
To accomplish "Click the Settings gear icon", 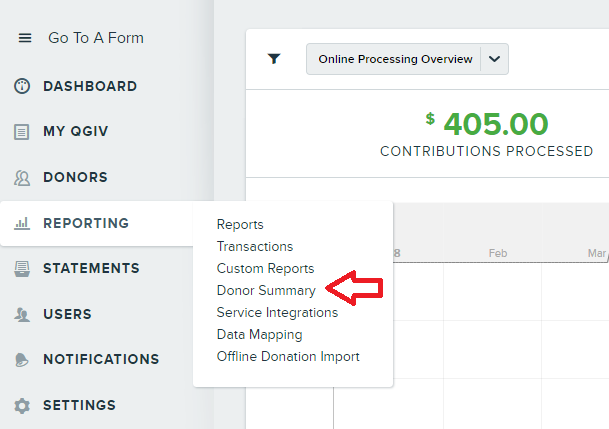I will coord(22,406).
